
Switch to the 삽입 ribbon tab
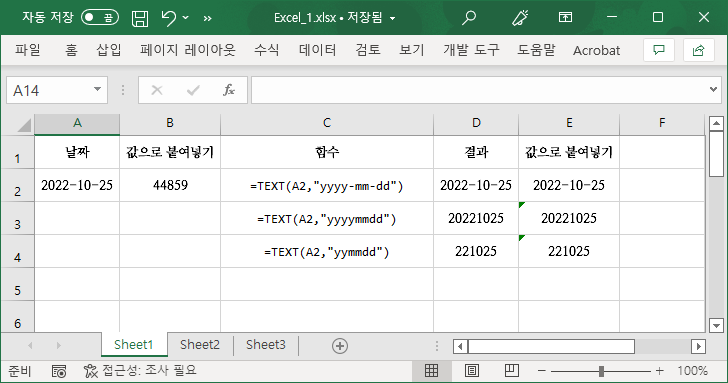109,50
